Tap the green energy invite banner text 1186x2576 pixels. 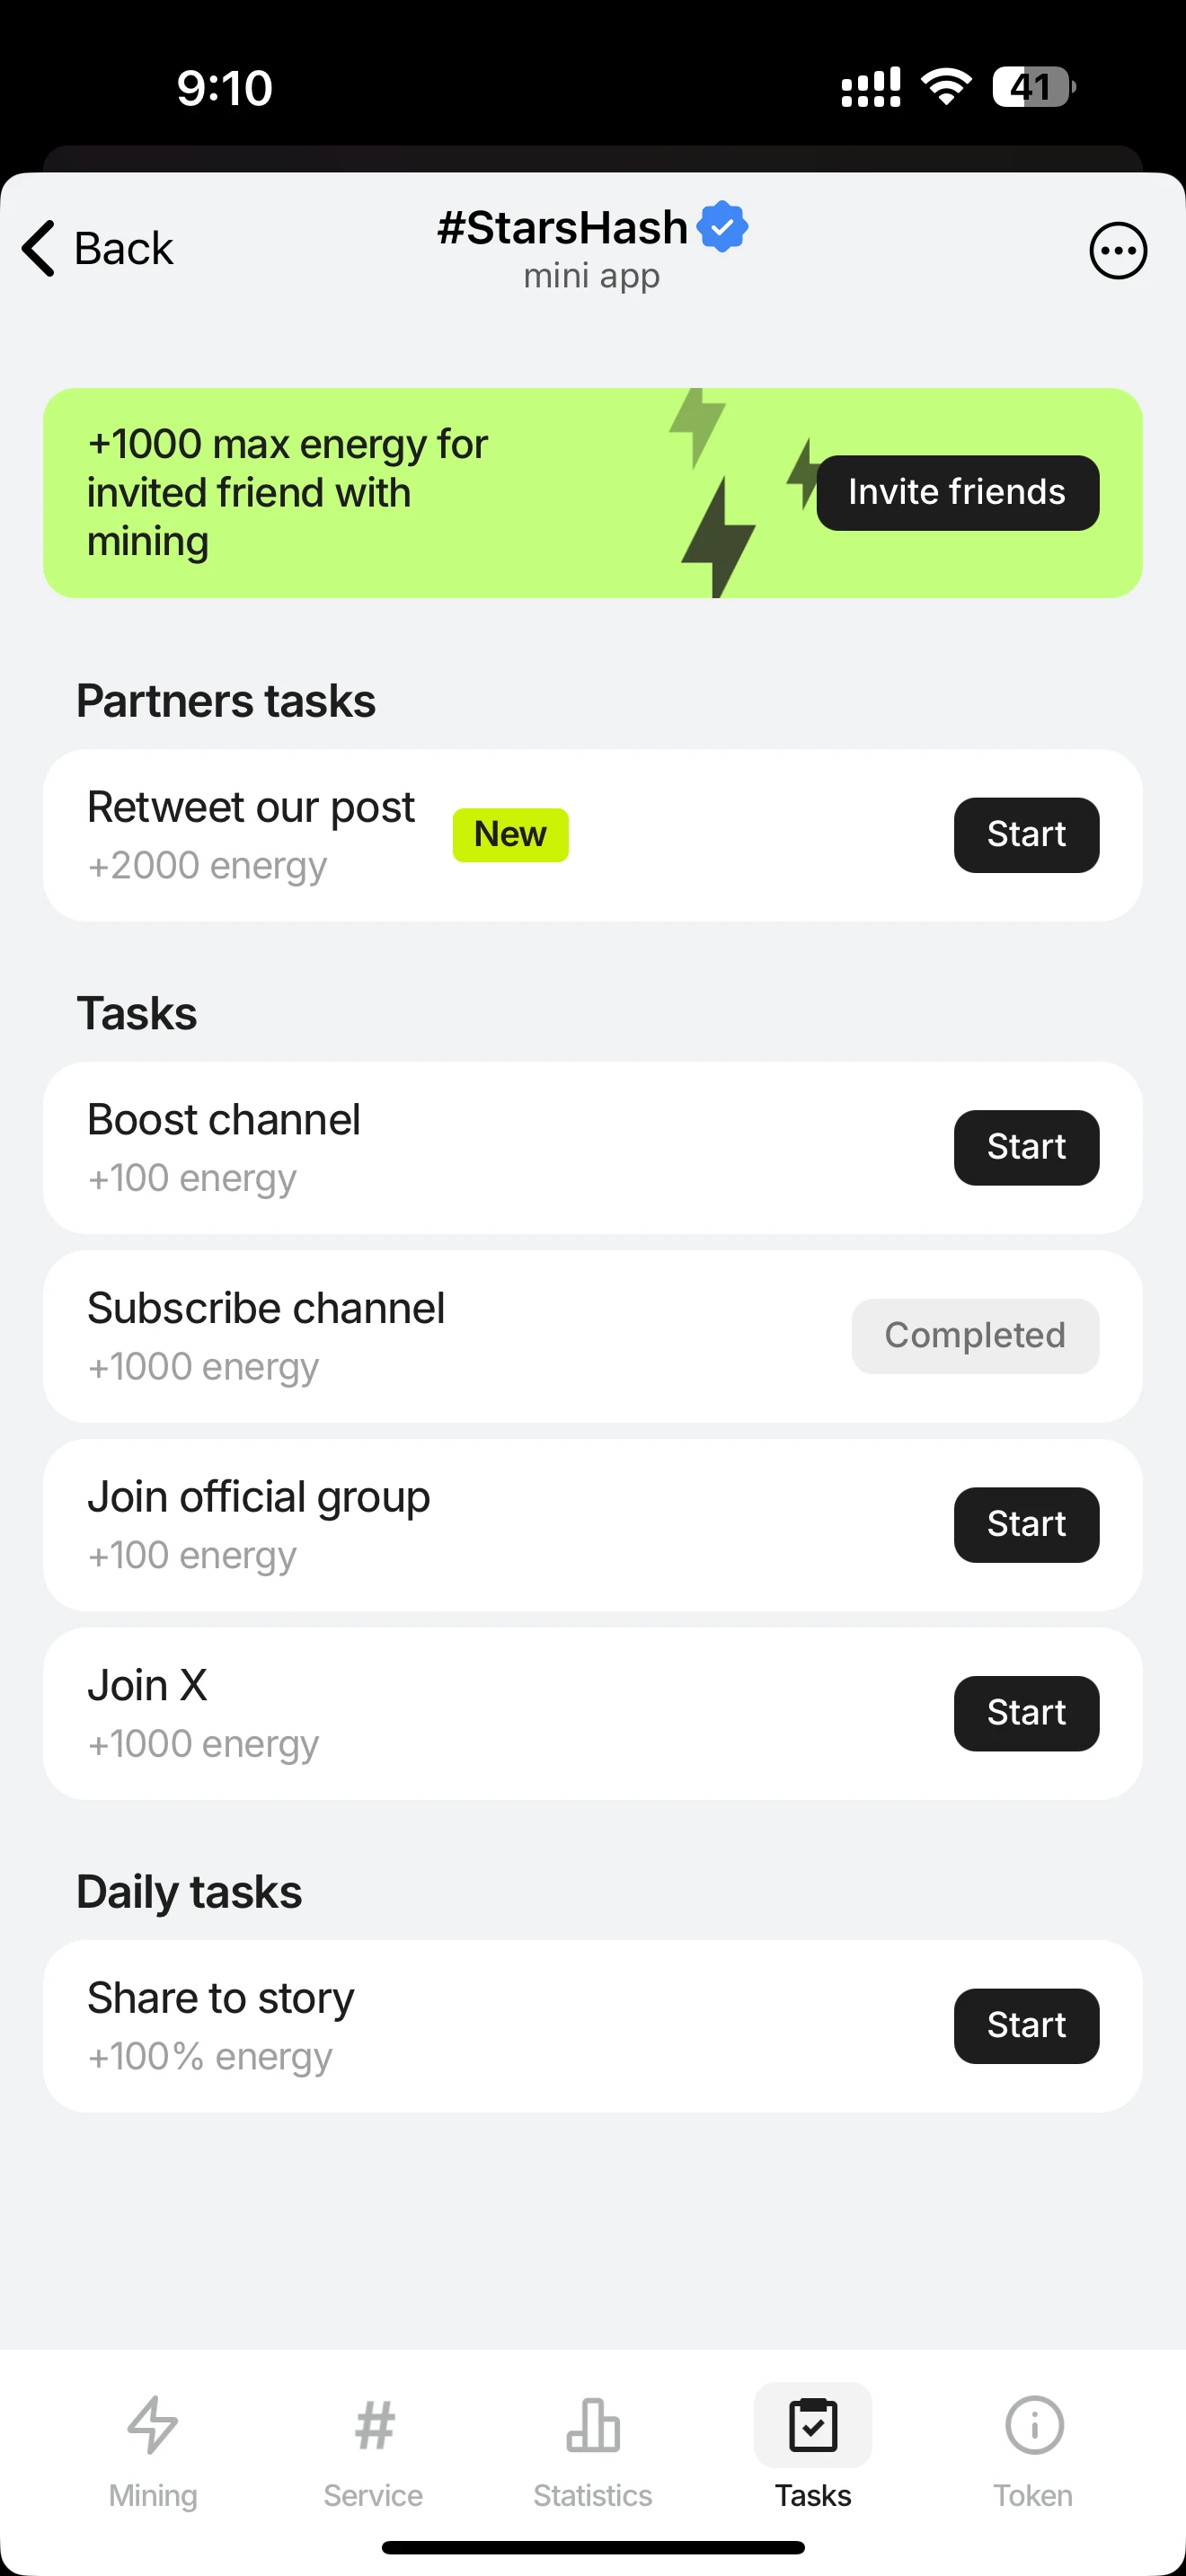click(x=287, y=493)
